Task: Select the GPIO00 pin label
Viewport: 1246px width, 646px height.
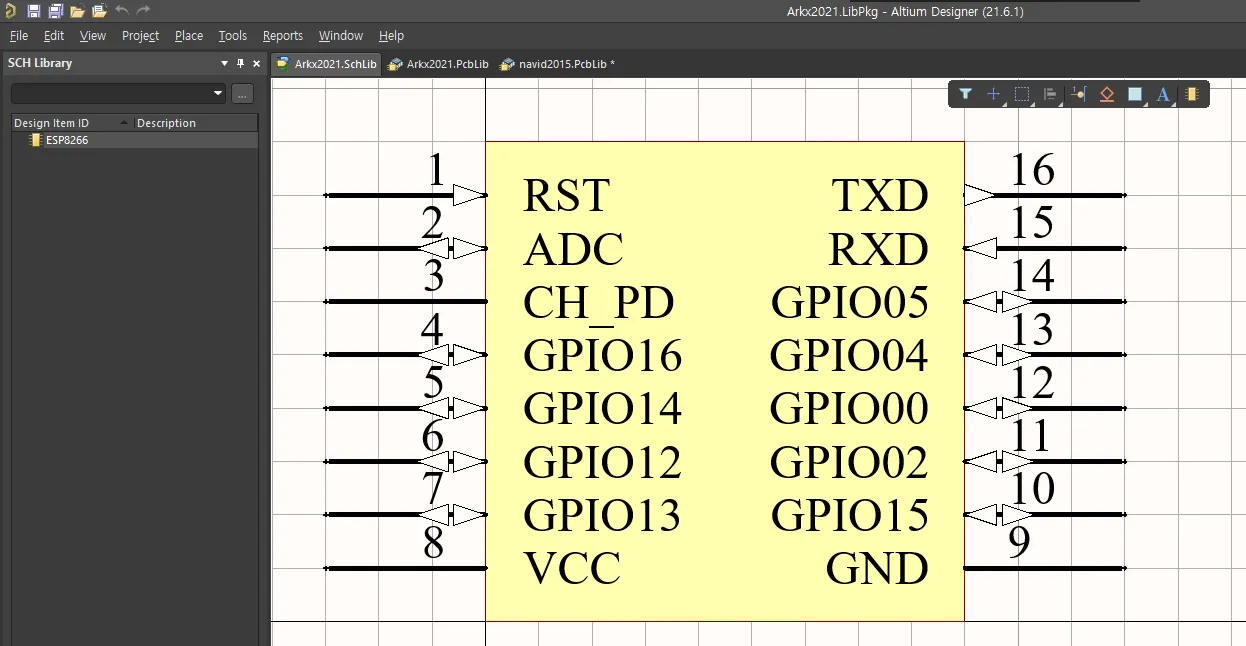Action: click(849, 409)
